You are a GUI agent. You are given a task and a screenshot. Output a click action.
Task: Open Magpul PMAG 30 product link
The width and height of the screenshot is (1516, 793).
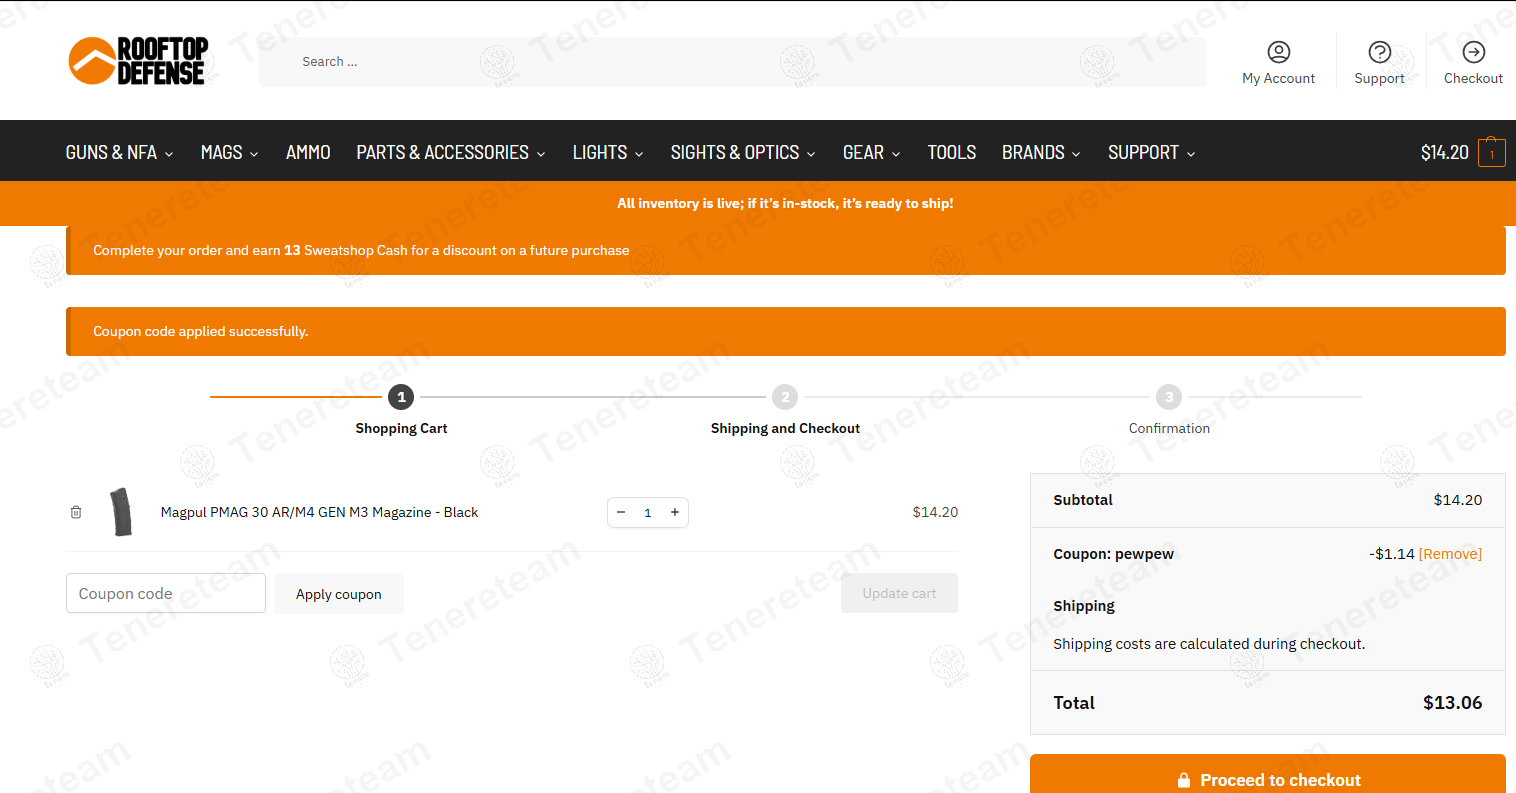click(x=319, y=512)
